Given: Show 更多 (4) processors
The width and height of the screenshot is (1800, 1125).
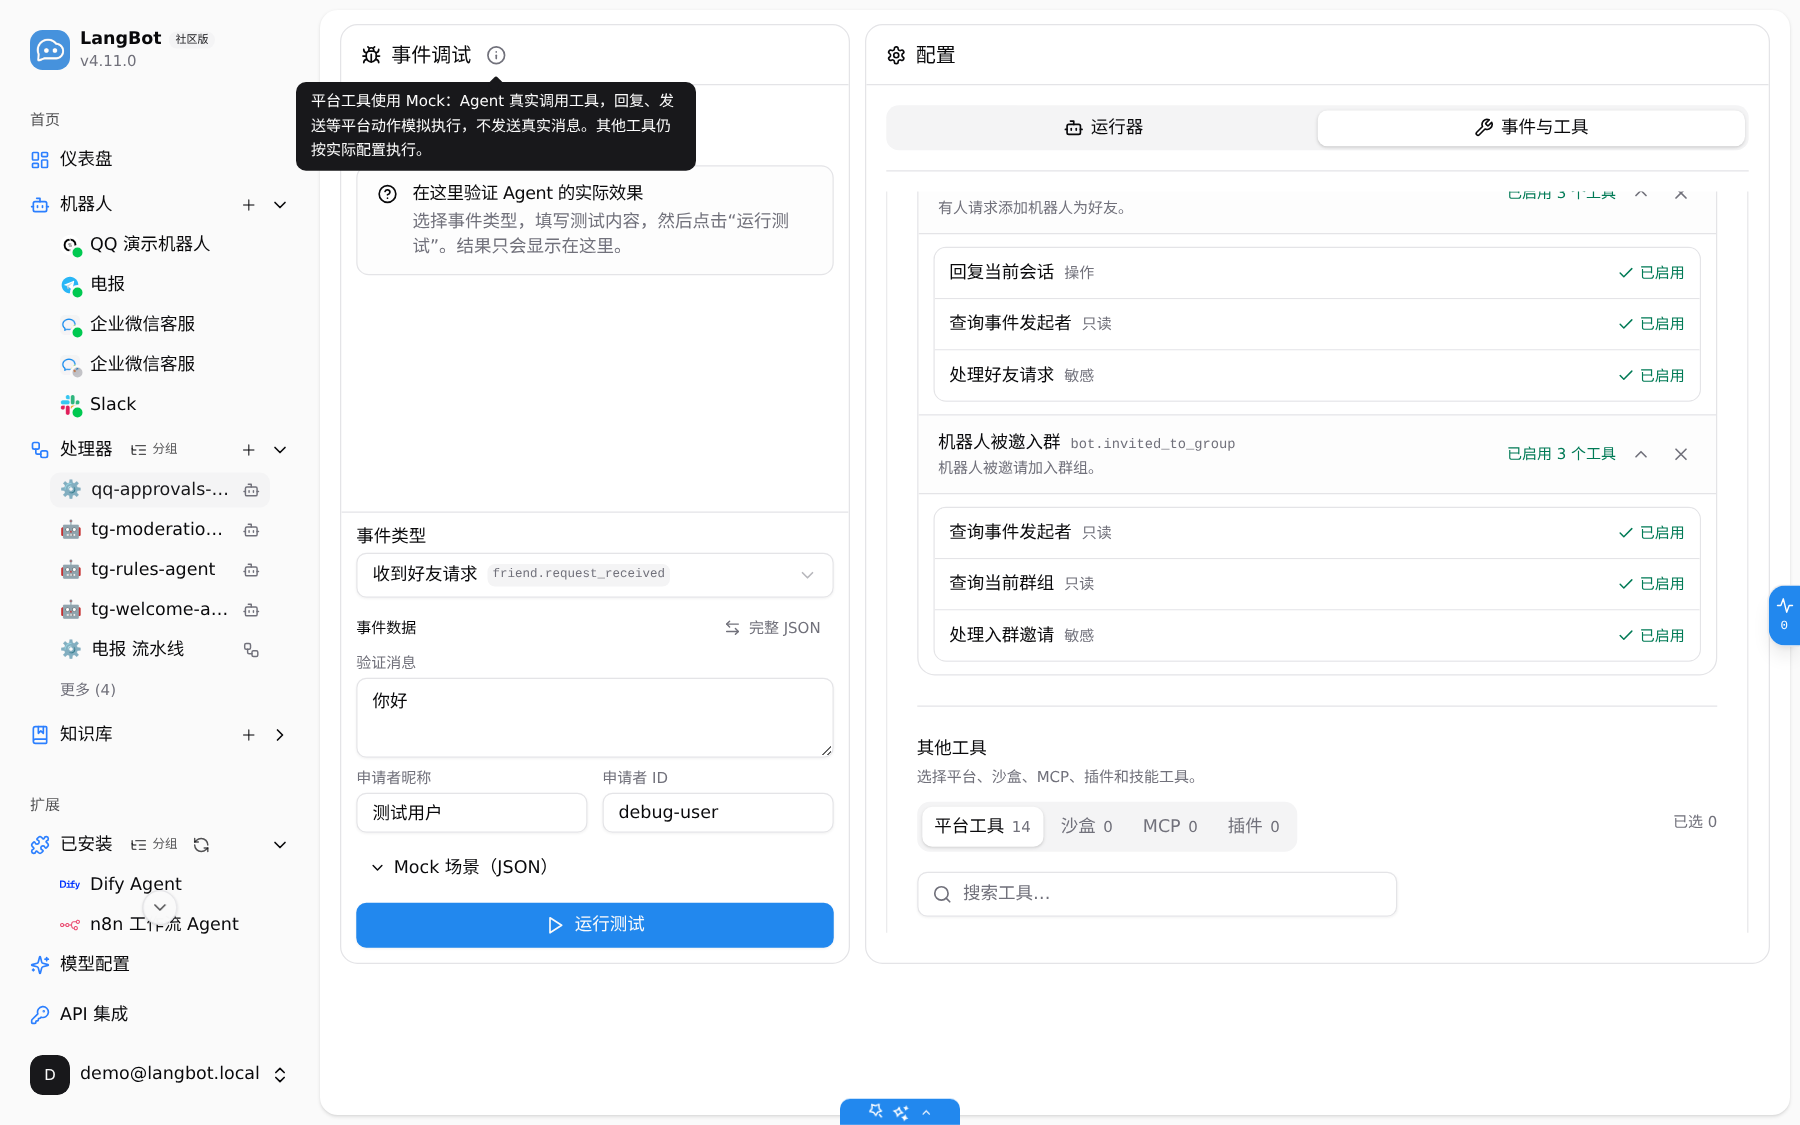Looking at the screenshot, I should (88, 690).
